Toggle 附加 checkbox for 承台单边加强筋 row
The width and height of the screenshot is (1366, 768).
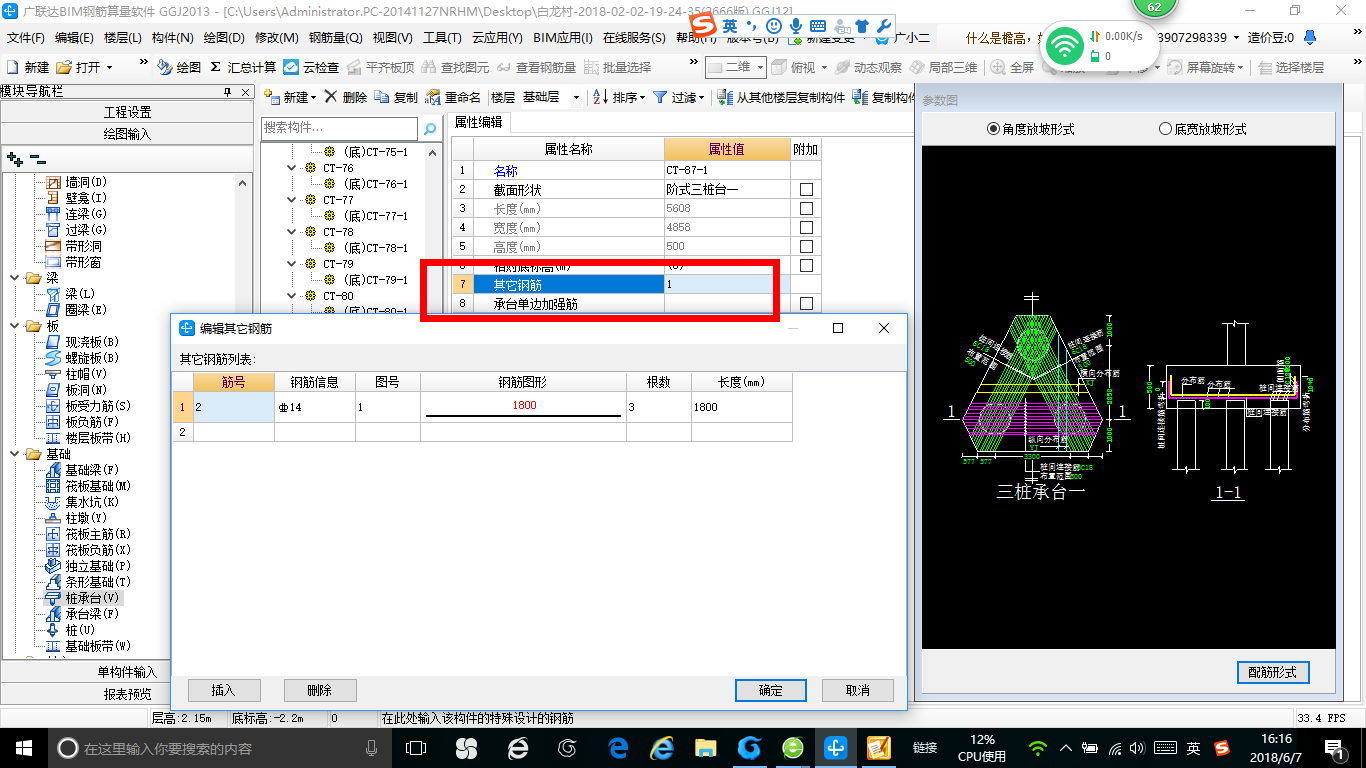pos(806,303)
